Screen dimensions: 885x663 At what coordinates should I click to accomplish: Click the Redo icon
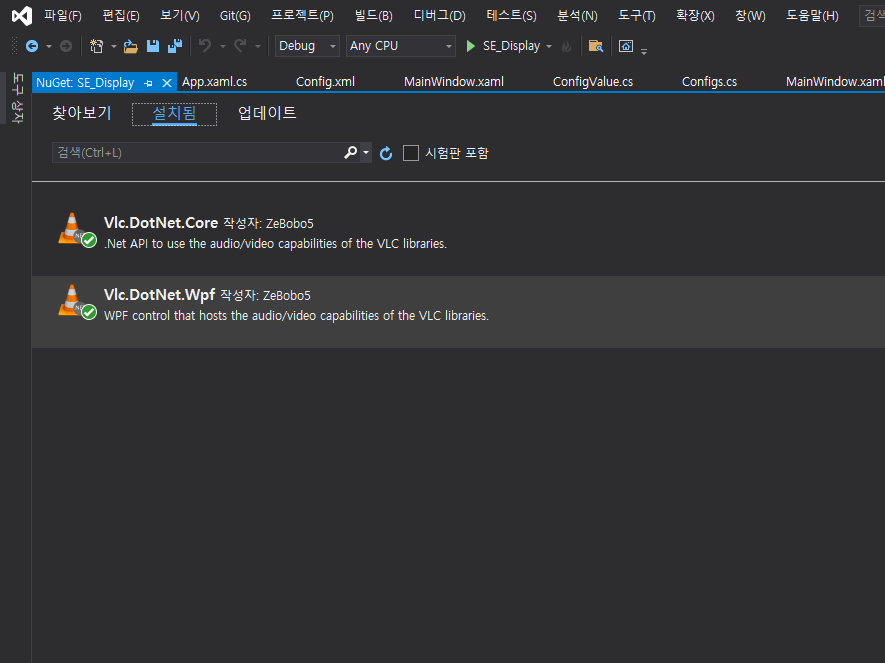(240, 46)
